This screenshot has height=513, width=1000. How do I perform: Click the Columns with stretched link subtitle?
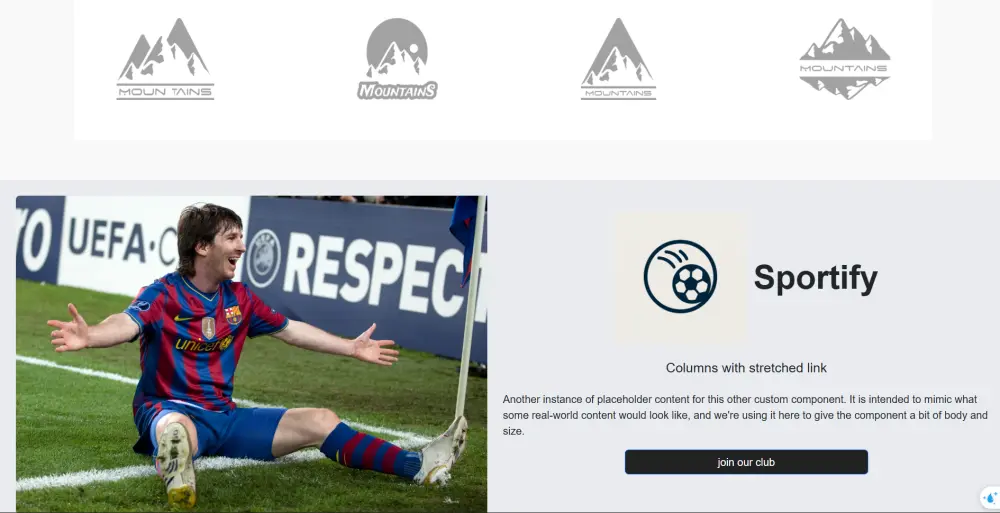point(746,368)
